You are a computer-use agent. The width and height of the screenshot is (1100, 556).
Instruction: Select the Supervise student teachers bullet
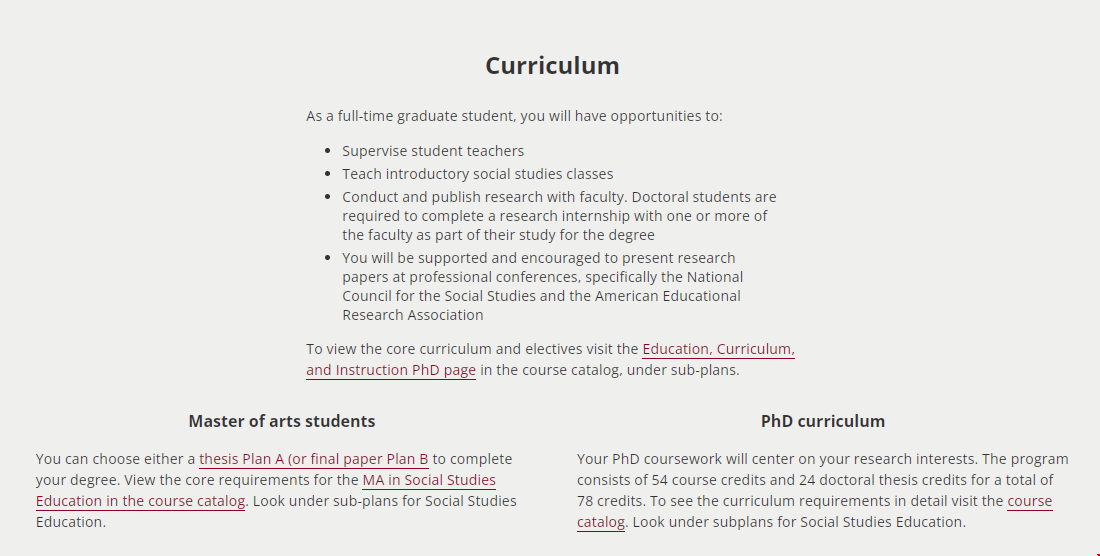(433, 151)
